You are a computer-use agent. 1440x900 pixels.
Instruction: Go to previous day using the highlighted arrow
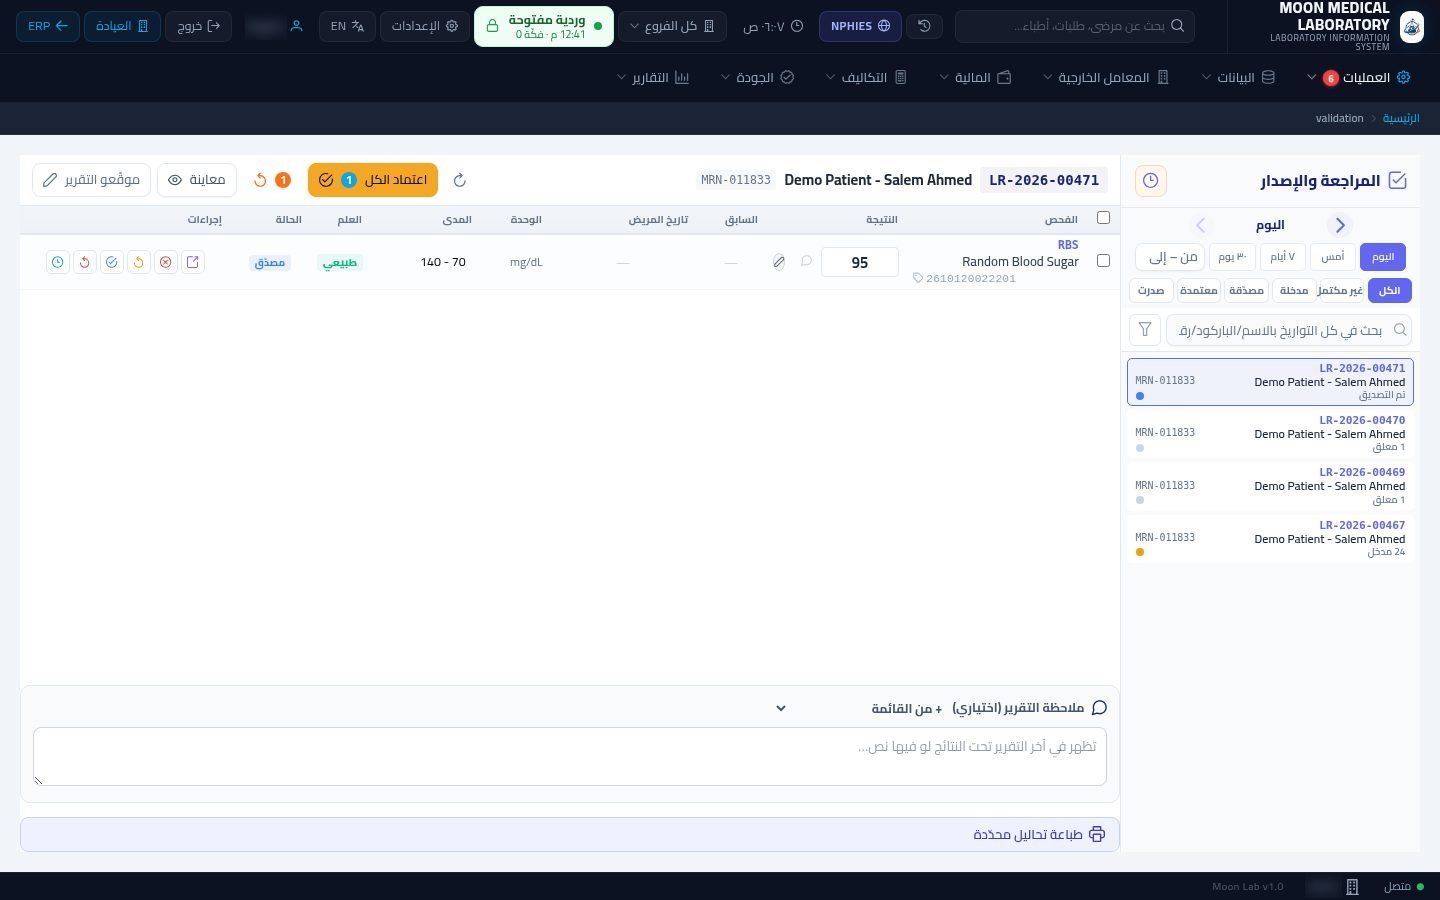pyautogui.click(x=1340, y=225)
